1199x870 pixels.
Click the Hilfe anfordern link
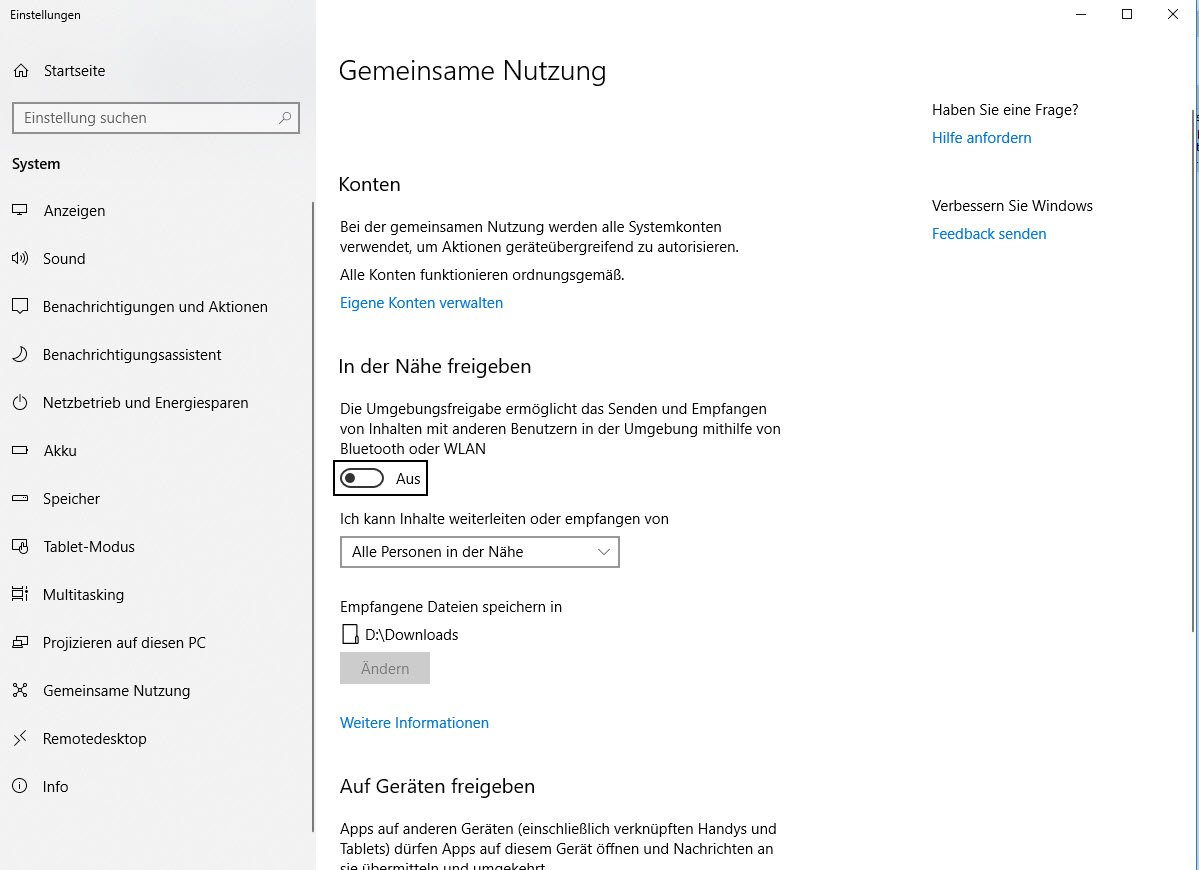point(981,138)
